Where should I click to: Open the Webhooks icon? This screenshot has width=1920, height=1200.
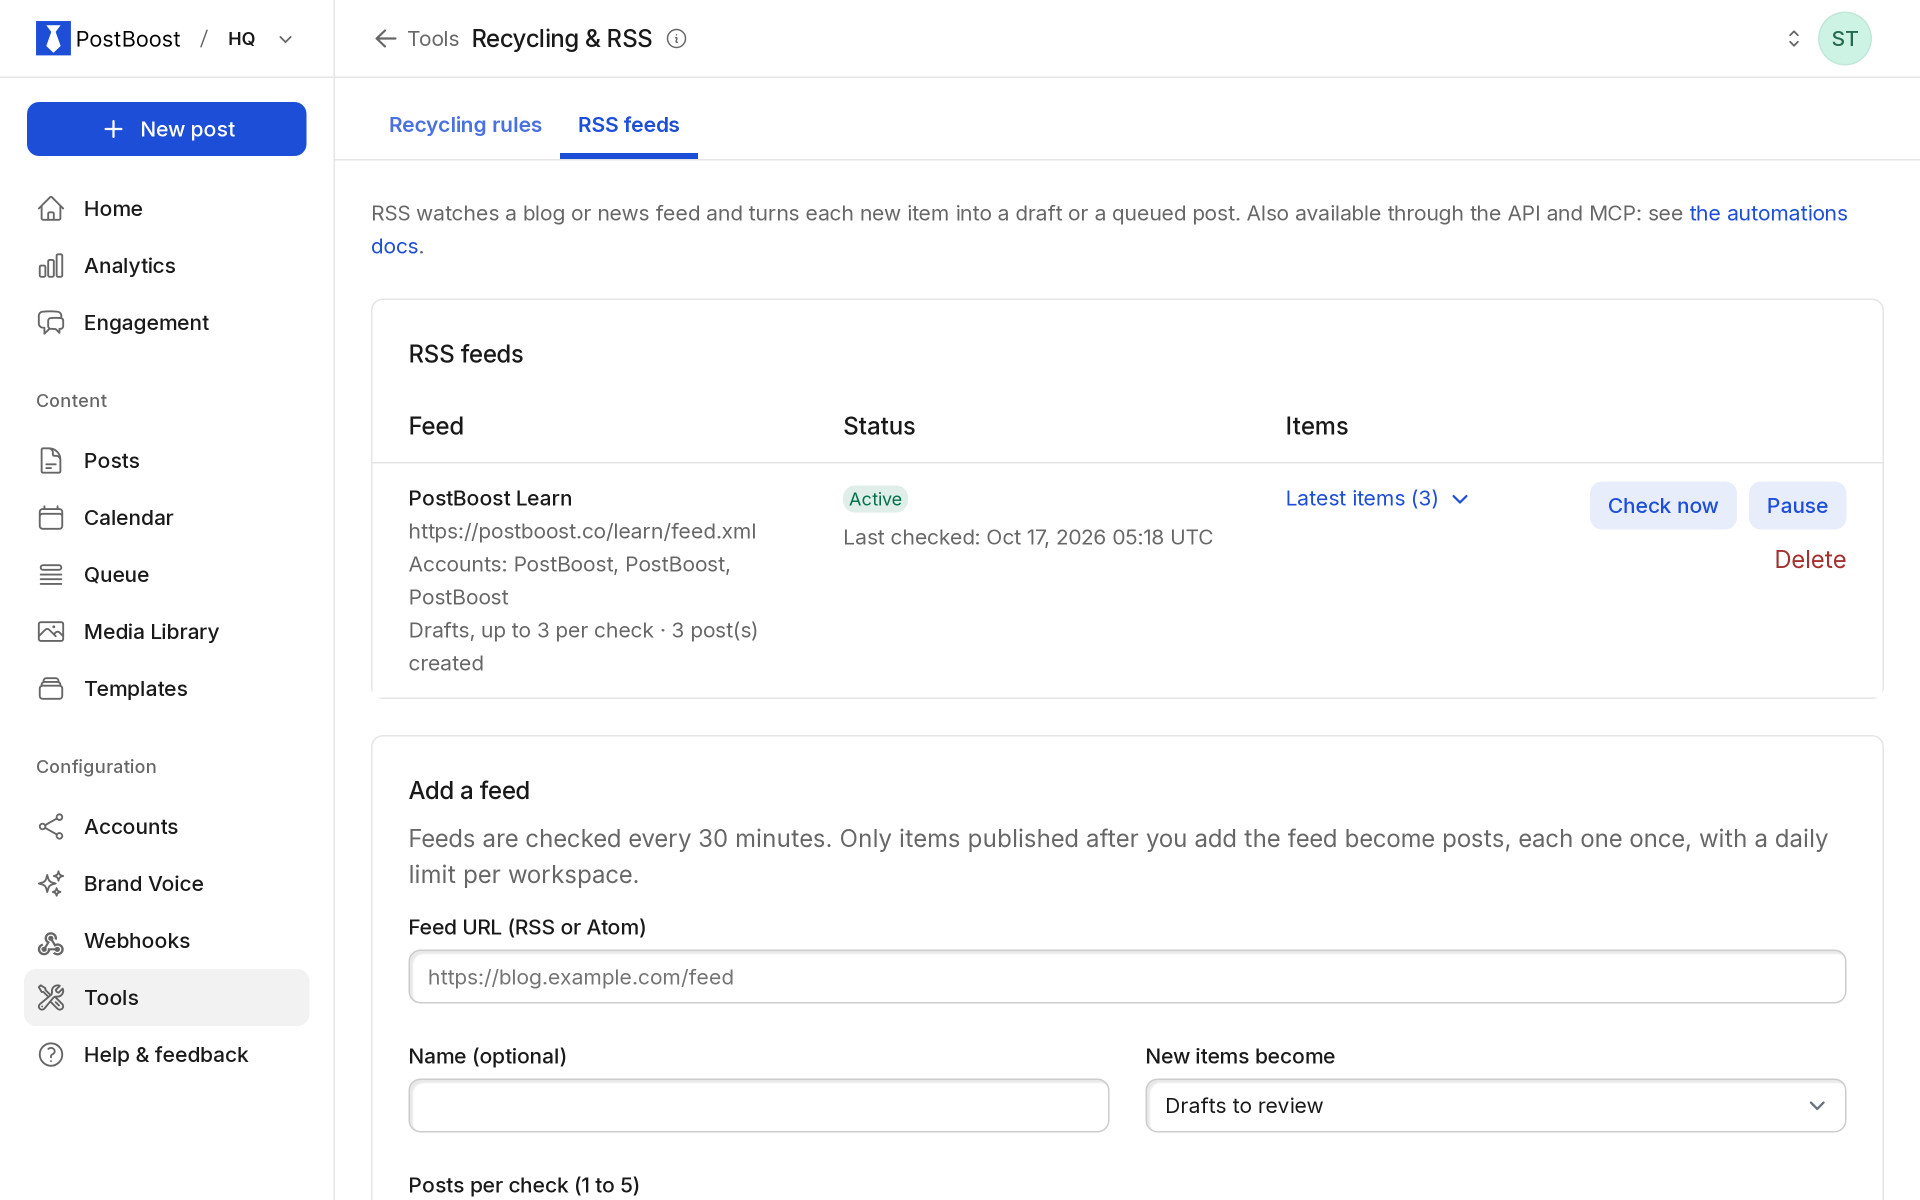click(x=51, y=941)
